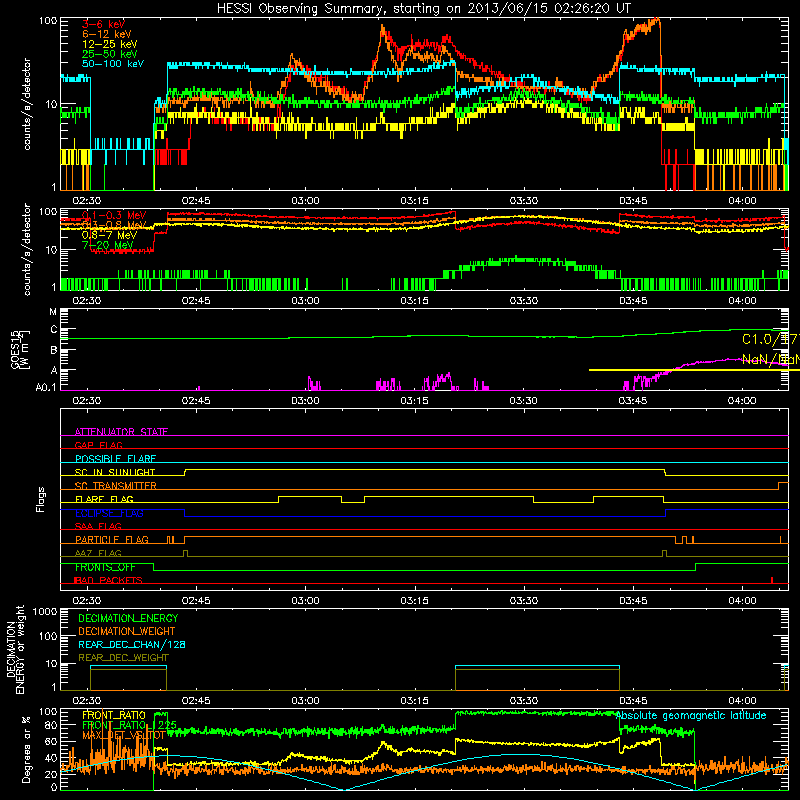800x800 pixels.
Task: Click the 'Degrees or %' axis title
Action: (26, 749)
